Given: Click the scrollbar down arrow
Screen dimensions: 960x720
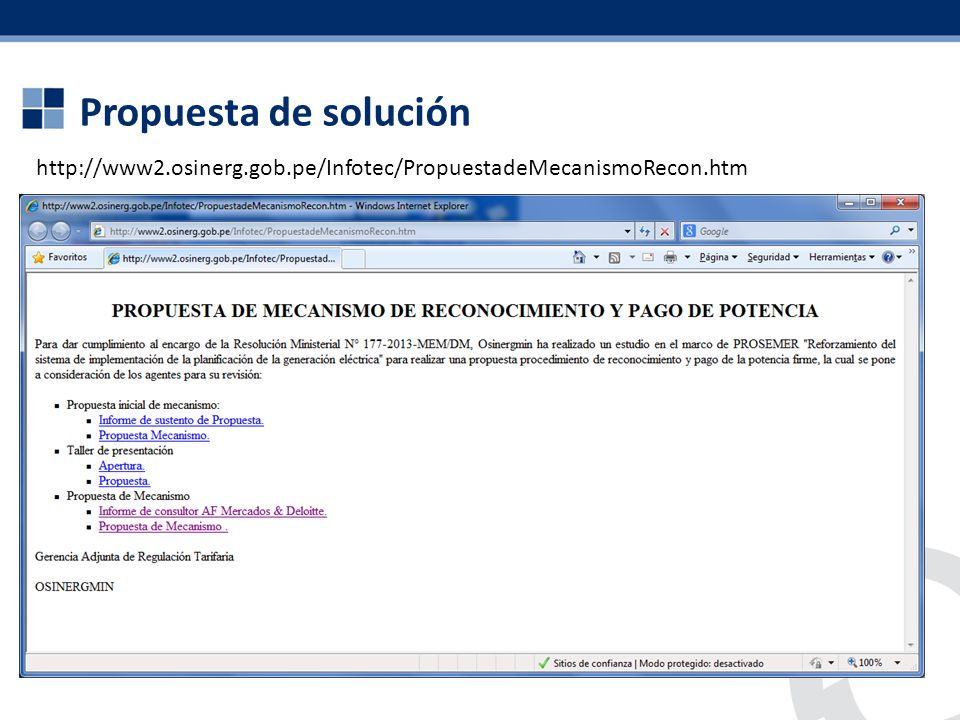Looking at the screenshot, I should pos(911,645).
